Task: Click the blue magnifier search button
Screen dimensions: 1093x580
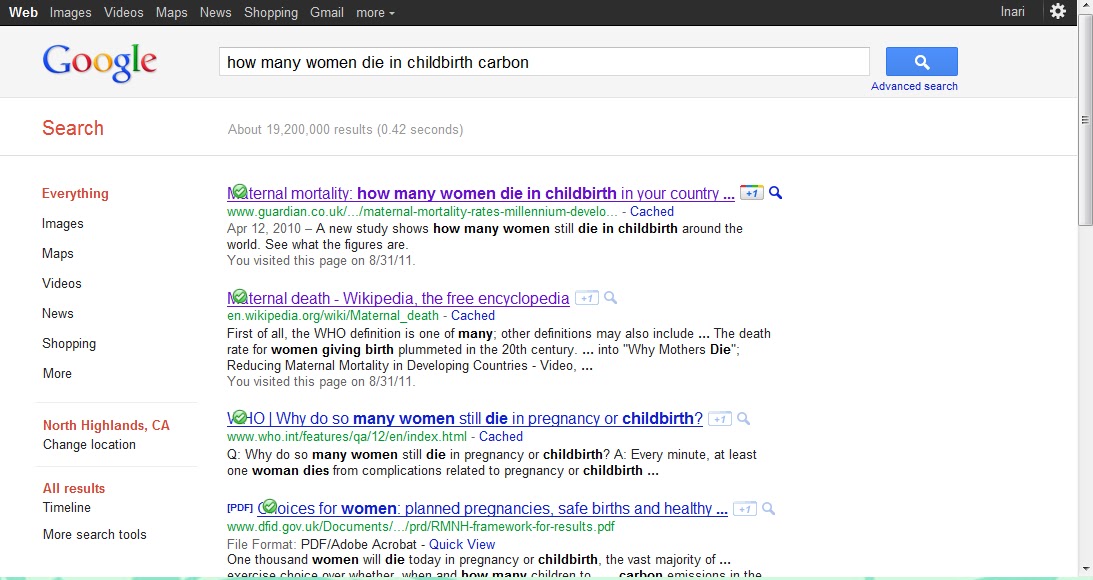Action: pos(922,61)
